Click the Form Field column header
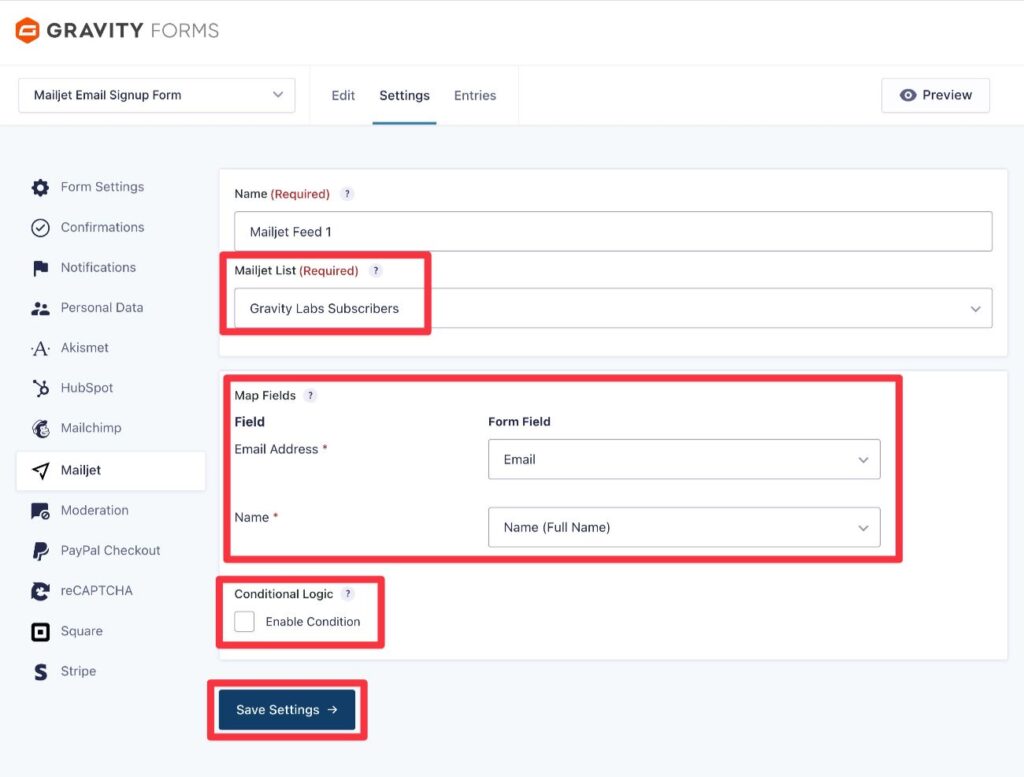 [519, 422]
